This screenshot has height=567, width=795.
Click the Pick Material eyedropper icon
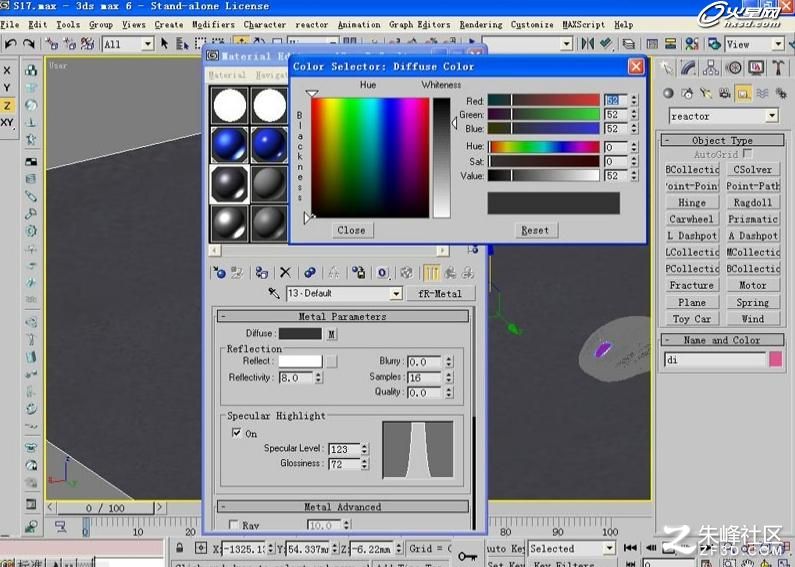(x=274, y=293)
